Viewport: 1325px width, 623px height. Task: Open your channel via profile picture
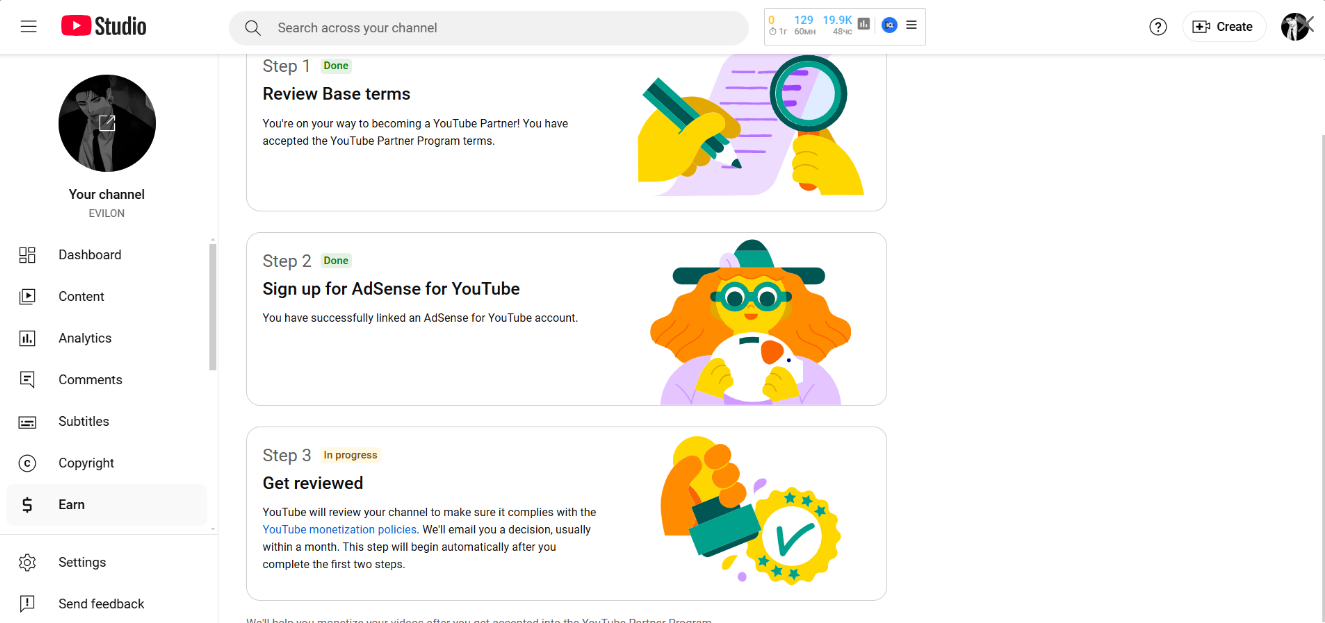pyautogui.click(x=107, y=123)
